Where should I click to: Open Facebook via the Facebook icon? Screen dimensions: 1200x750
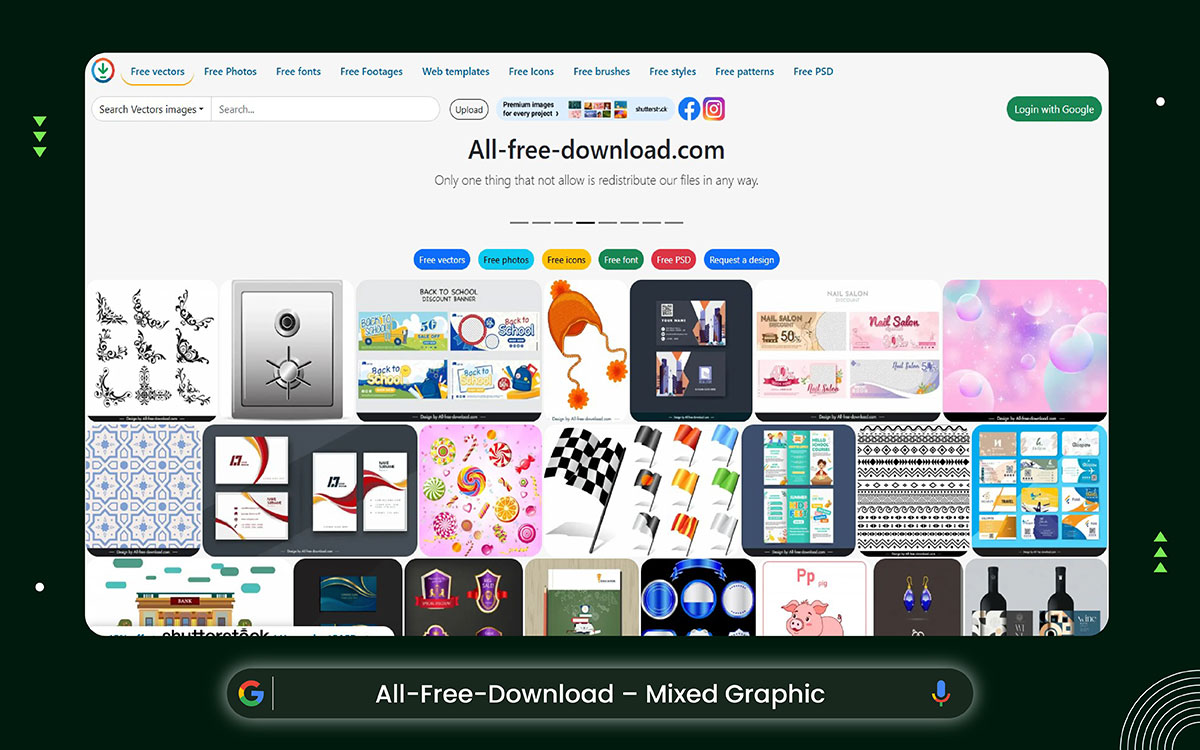[689, 109]
